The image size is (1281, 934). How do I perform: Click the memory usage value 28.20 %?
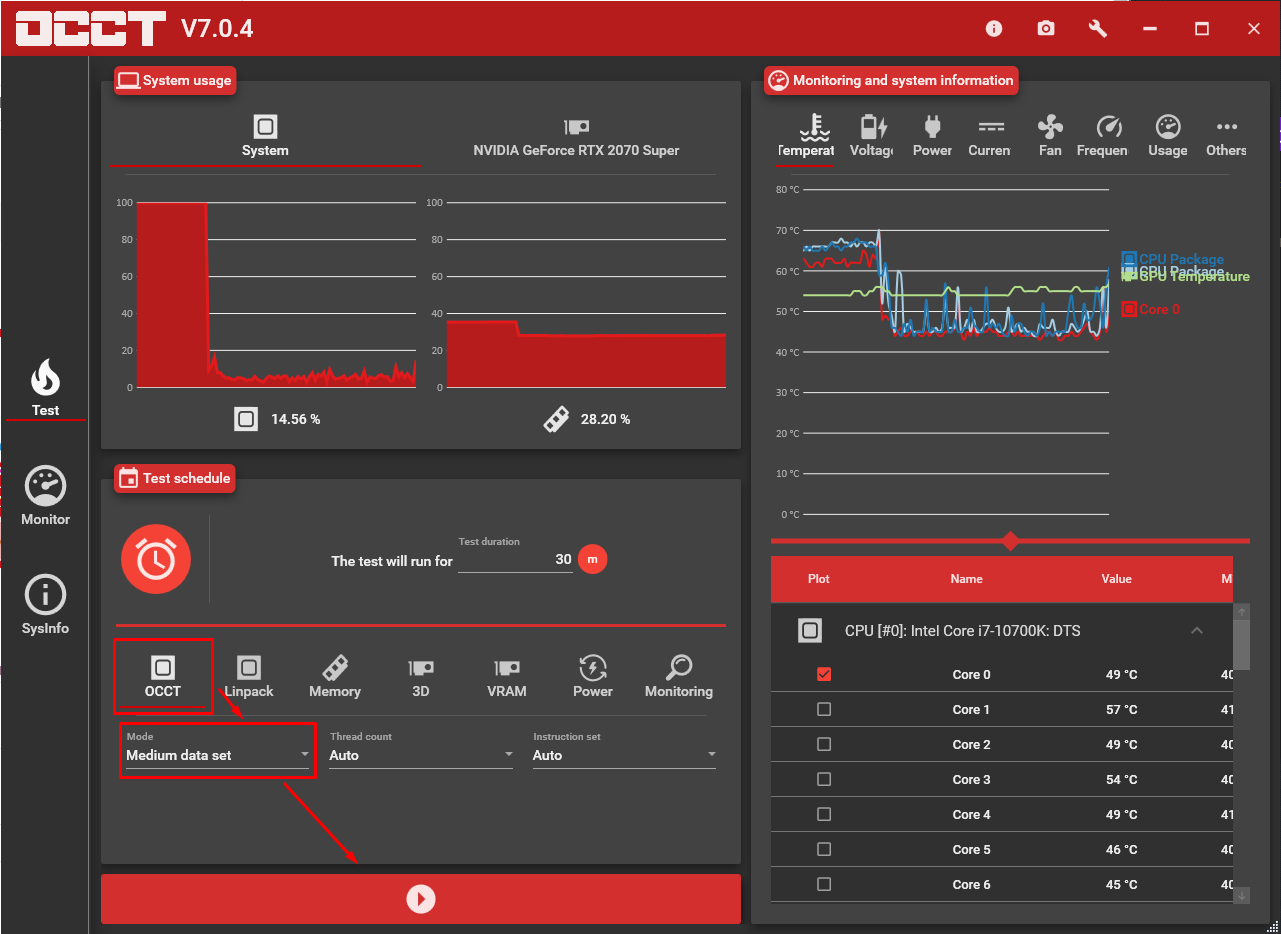[606, 419]
